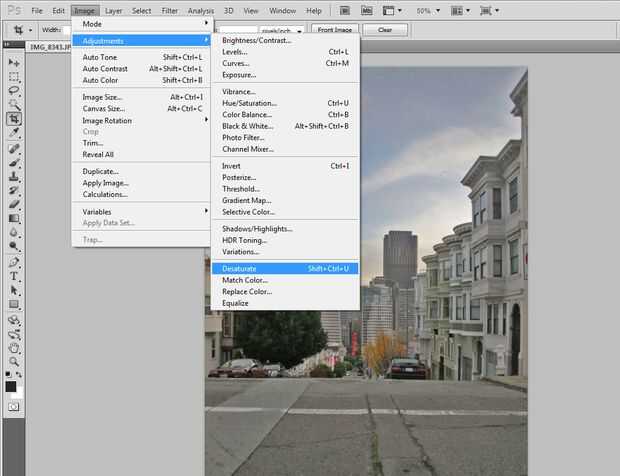Choose the Clone Stamp tool
This screenshot has width=620, height=476.
coord(14,176)
